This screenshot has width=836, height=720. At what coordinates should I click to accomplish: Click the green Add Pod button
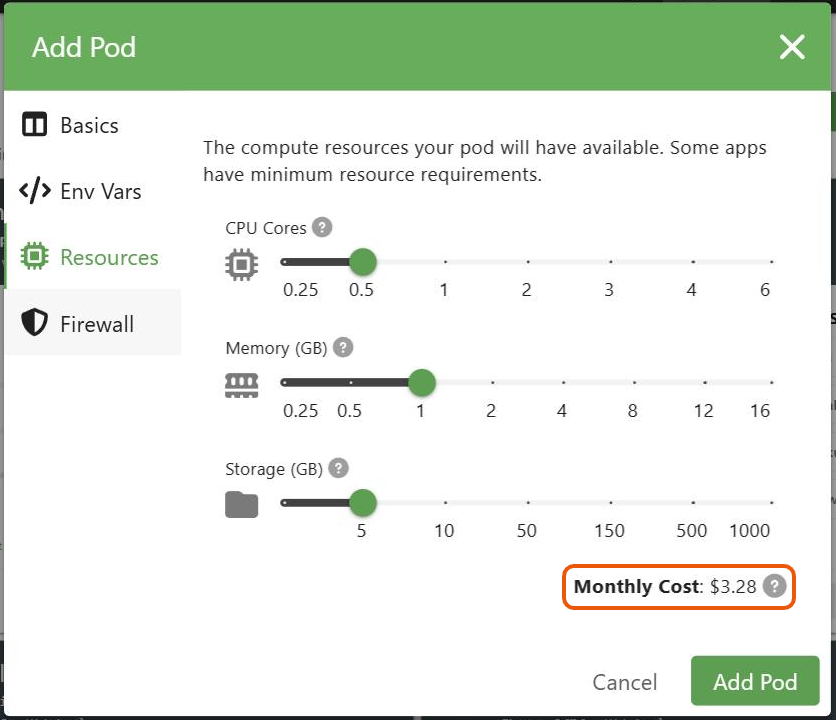pyautogui.click(x=755, y=681)
